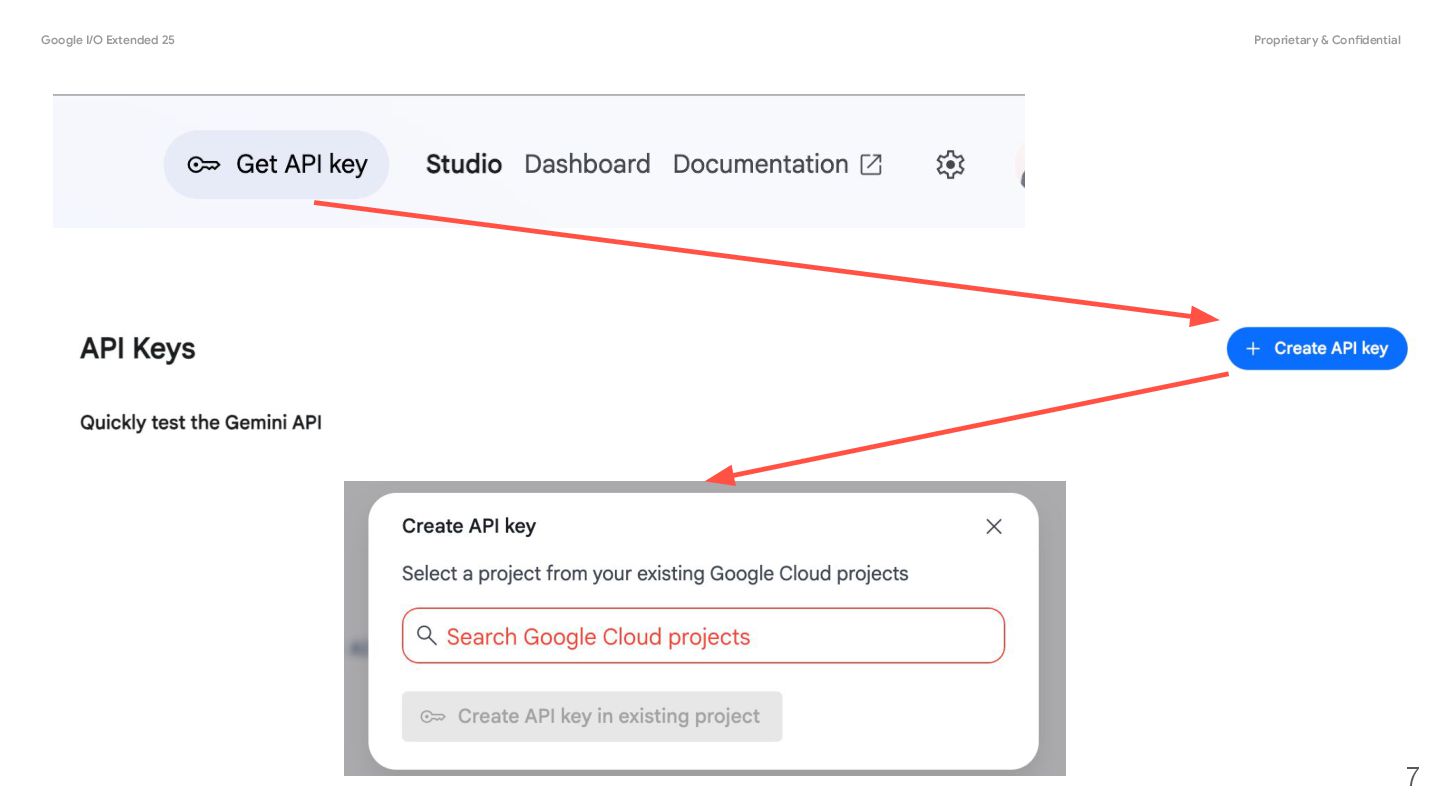The image size is (1440, 810).
Task: Switch to the Studio tab
Action: pos(464,164)
